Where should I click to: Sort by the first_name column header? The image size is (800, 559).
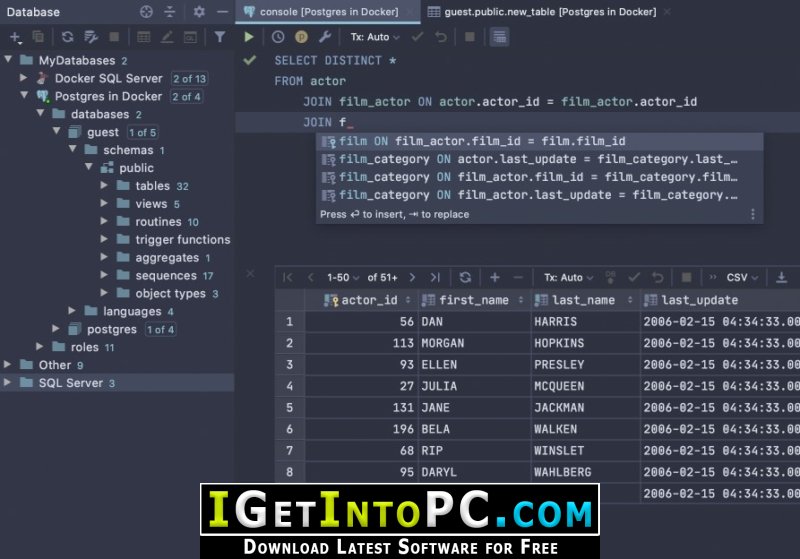[473, 300]
